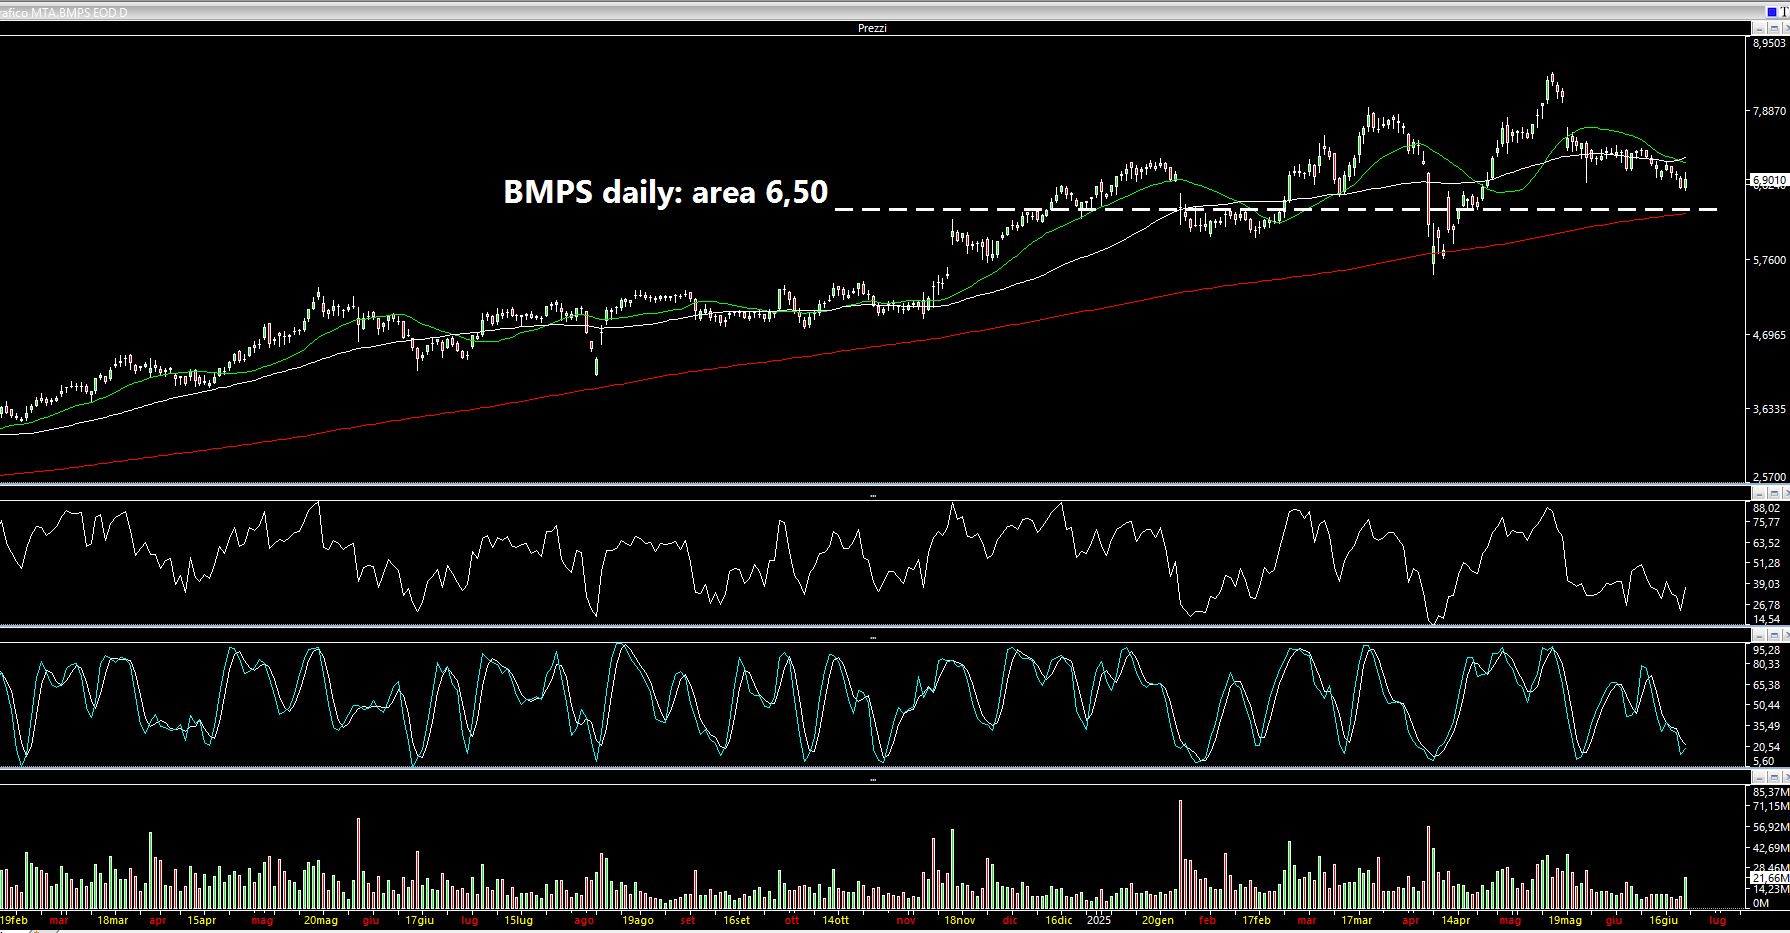Click the 19mag date label
The image size is (1790, 933).
1565,920
